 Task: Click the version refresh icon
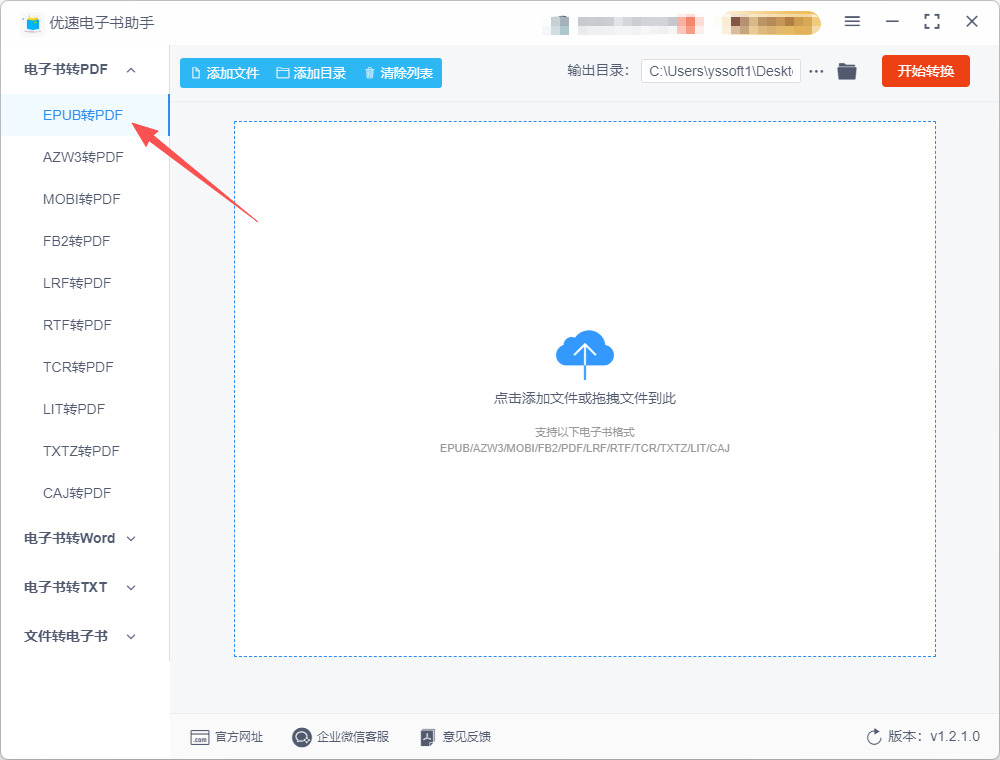point(874,736)
